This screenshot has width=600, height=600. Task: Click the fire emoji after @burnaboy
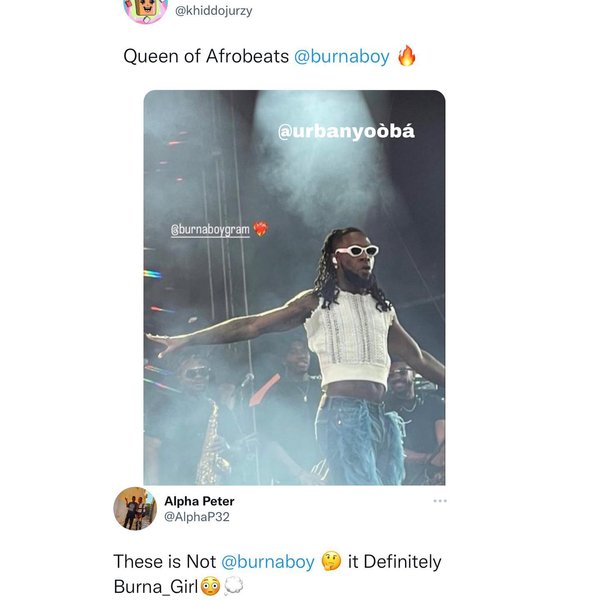pyautogui.click(x=406, y=56)
